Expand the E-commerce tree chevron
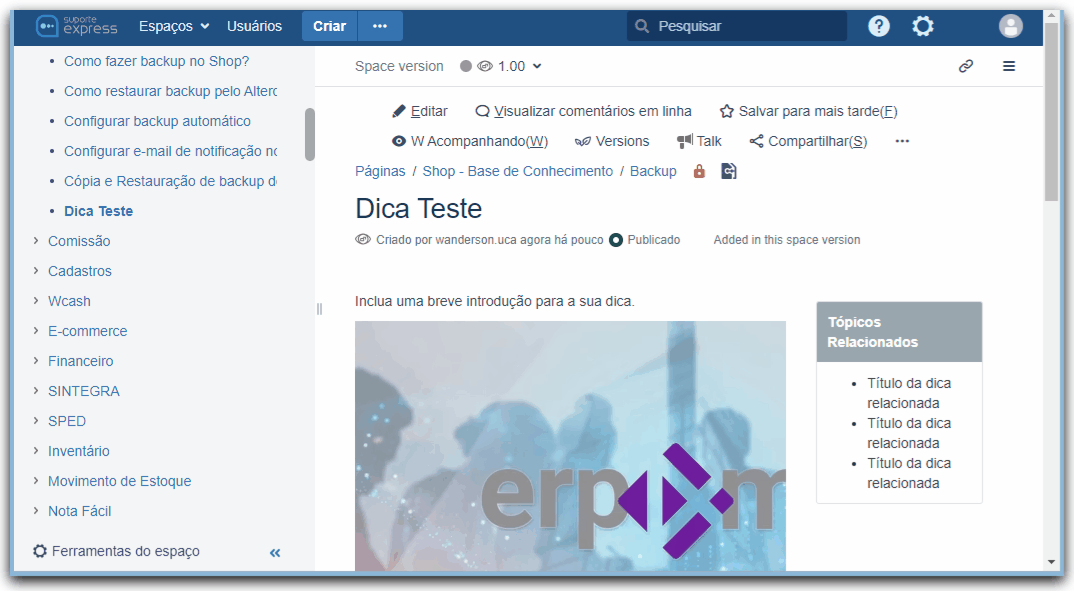Image resolution: width=1074 pixels, height=591 pixels. (36, 331)
